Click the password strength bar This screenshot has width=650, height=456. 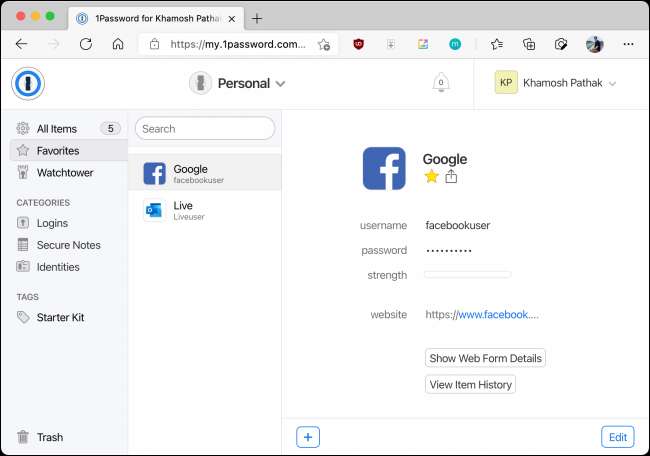coord(468,274)
